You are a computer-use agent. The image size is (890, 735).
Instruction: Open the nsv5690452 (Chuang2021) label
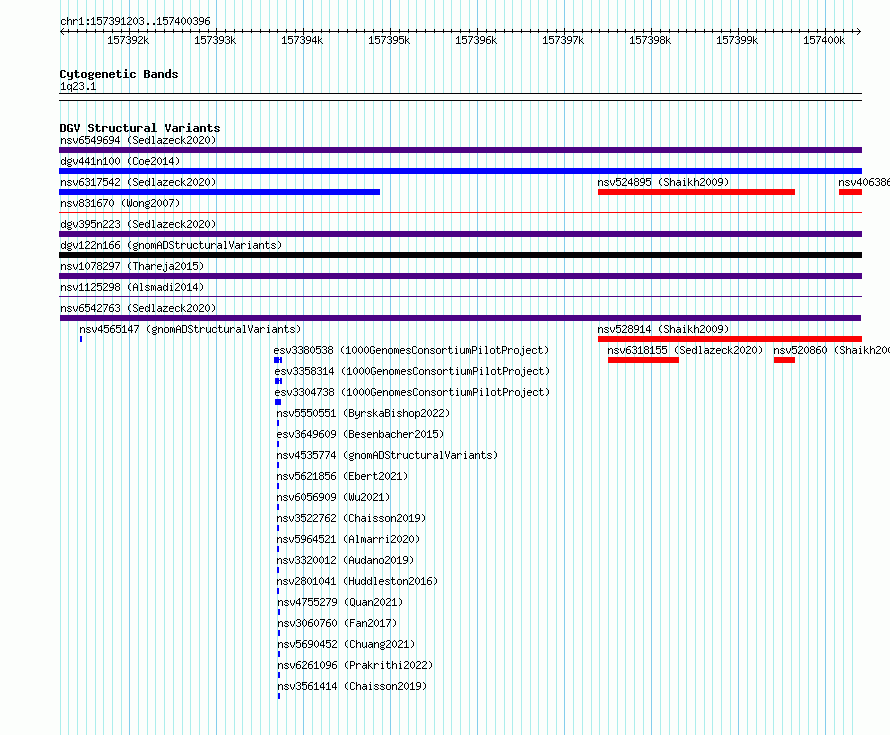[346, 644]
